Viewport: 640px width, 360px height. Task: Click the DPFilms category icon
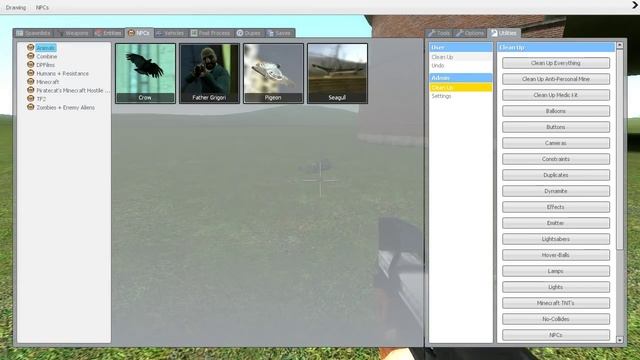30,64
